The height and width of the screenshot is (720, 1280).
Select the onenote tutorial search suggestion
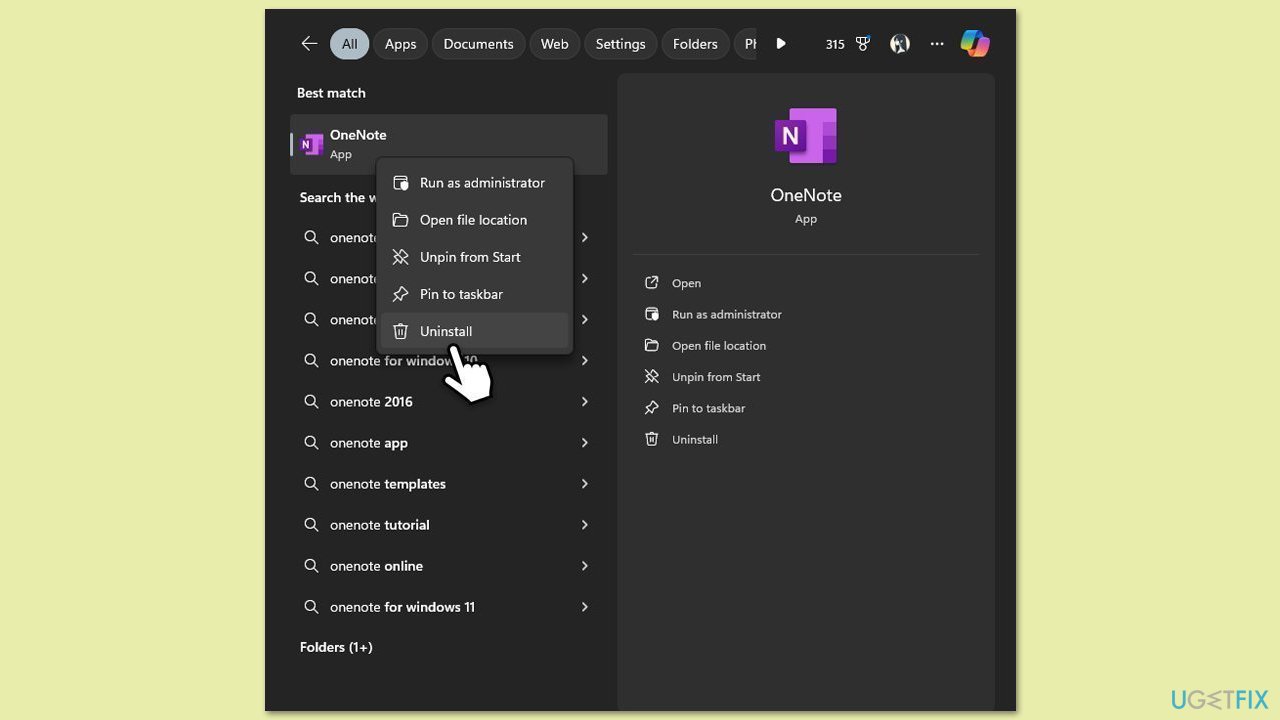tap(447, 525)
